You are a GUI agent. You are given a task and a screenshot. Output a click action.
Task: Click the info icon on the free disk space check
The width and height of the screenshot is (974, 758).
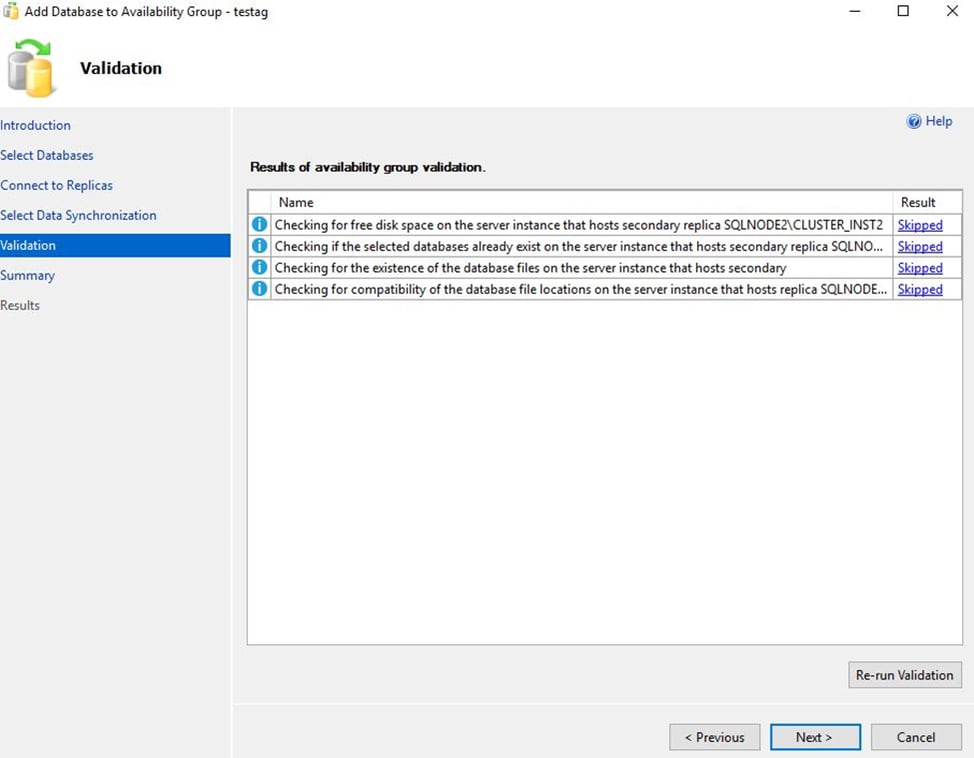pos(259,224)
